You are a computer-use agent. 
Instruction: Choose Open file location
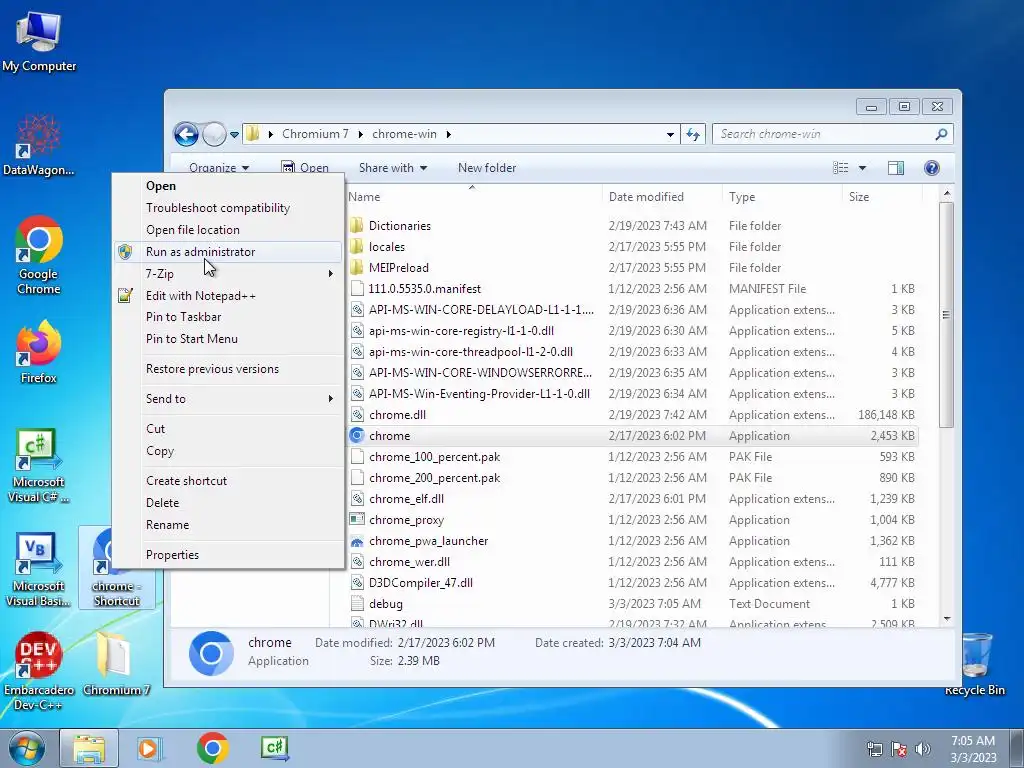pyautogui.click(x=193, y=230)
